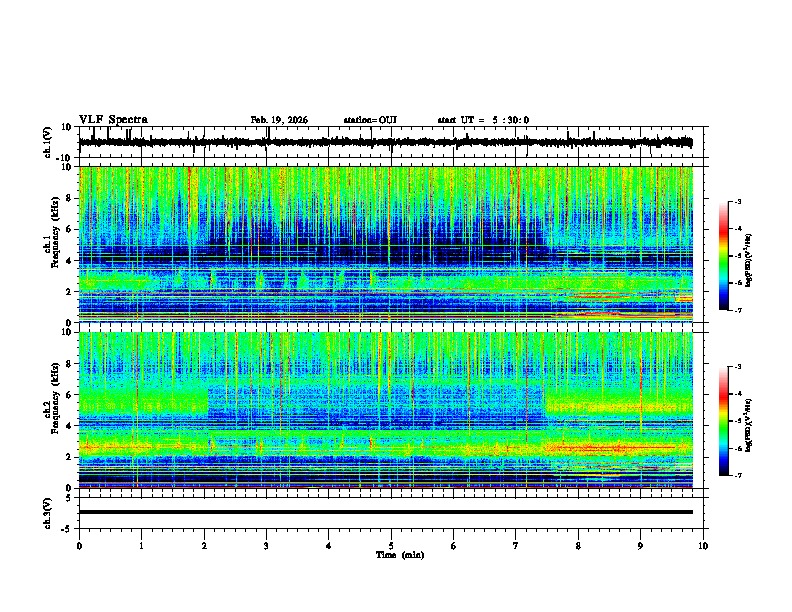Click the "Time (min)" axis title
The width and height of the screenshot is (792, 612).
coord(400,555)
